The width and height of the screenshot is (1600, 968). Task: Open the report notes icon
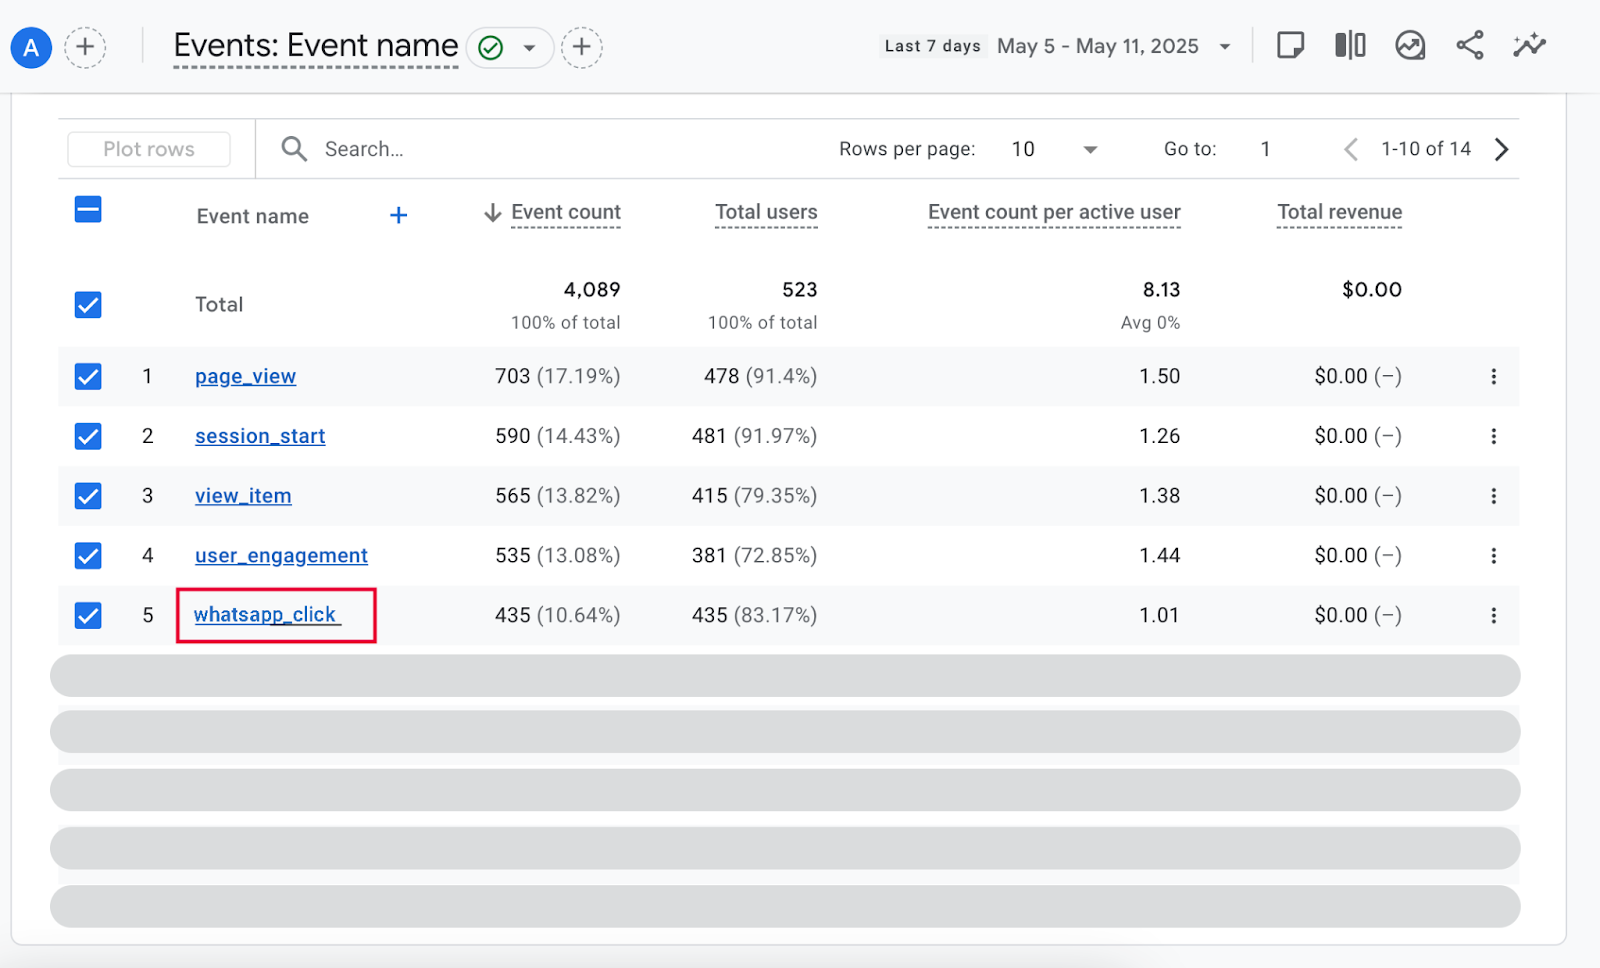point(1290,45)
